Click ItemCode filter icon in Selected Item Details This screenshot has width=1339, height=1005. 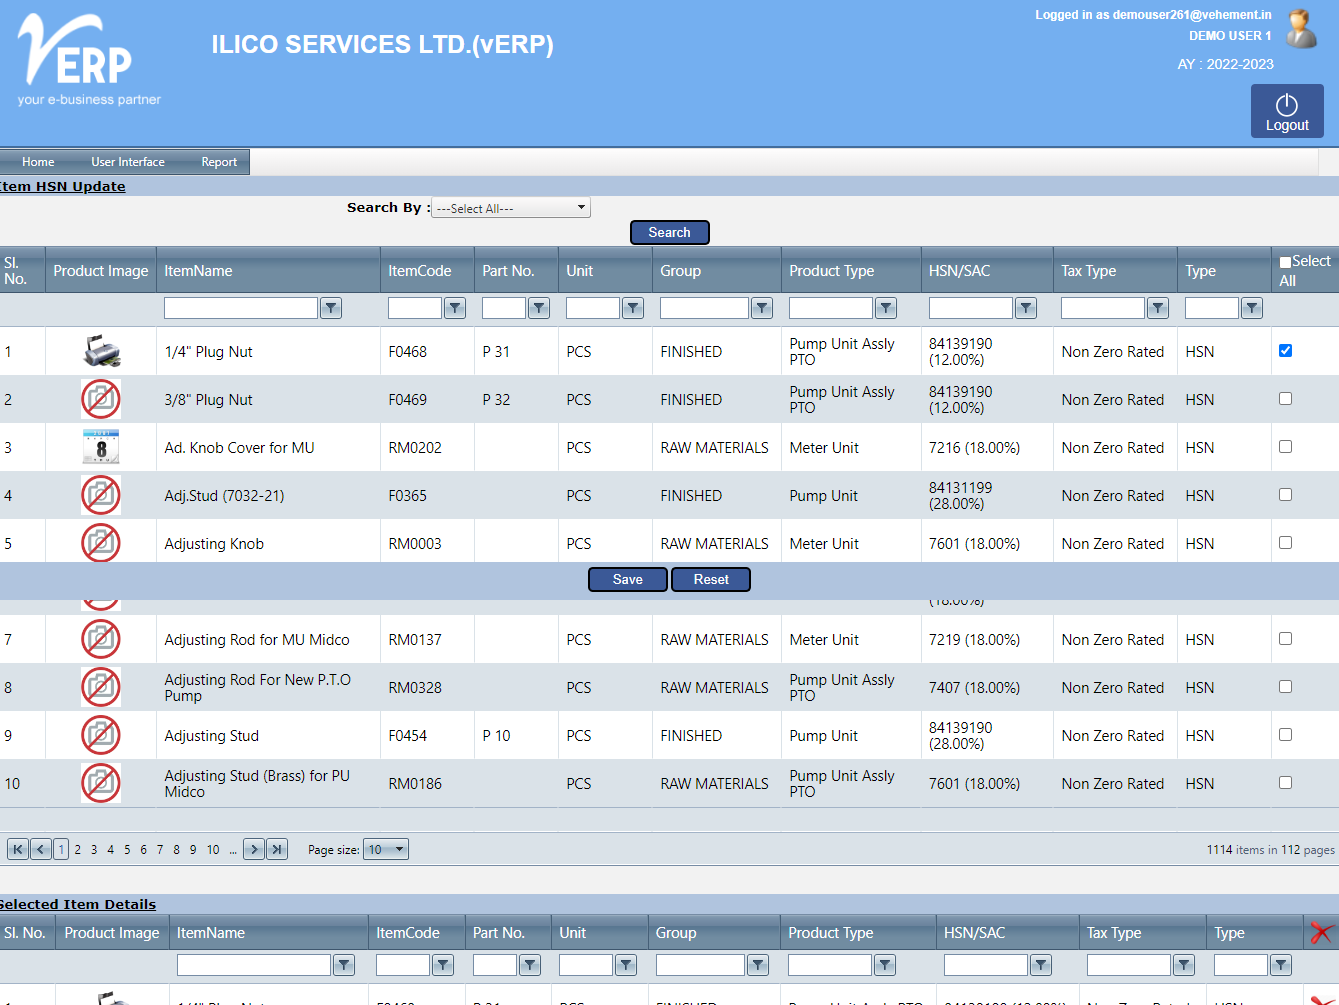pyautogui.click(x=443, y=965)
